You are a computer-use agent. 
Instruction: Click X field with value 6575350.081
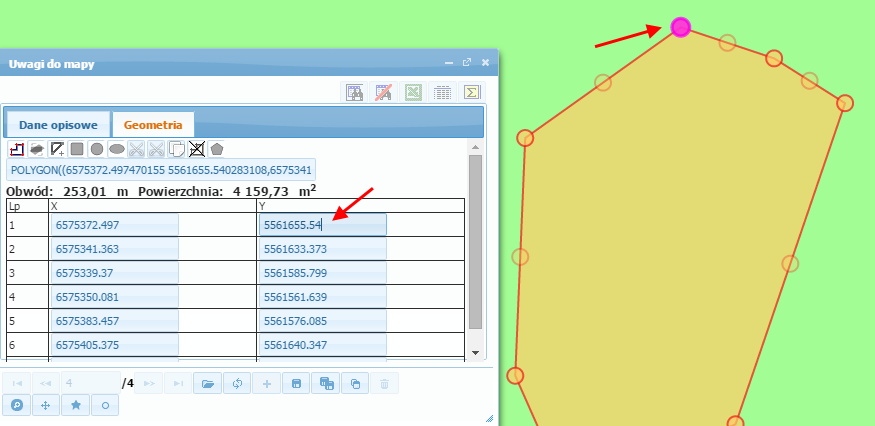(x=114, y=297)
